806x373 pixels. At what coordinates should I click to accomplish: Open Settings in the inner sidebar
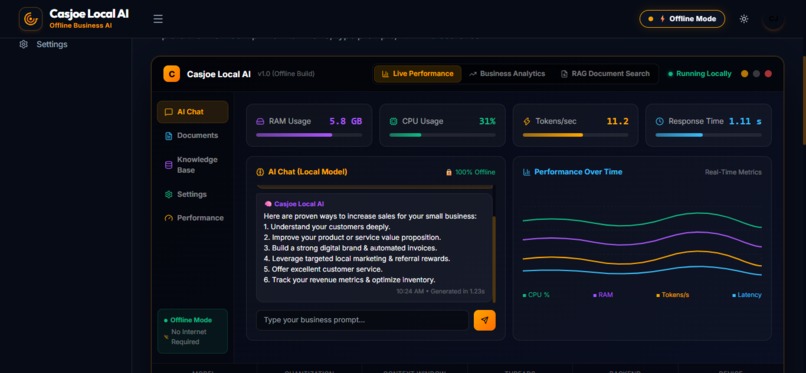pyautogui.click(x=193, y=194)
